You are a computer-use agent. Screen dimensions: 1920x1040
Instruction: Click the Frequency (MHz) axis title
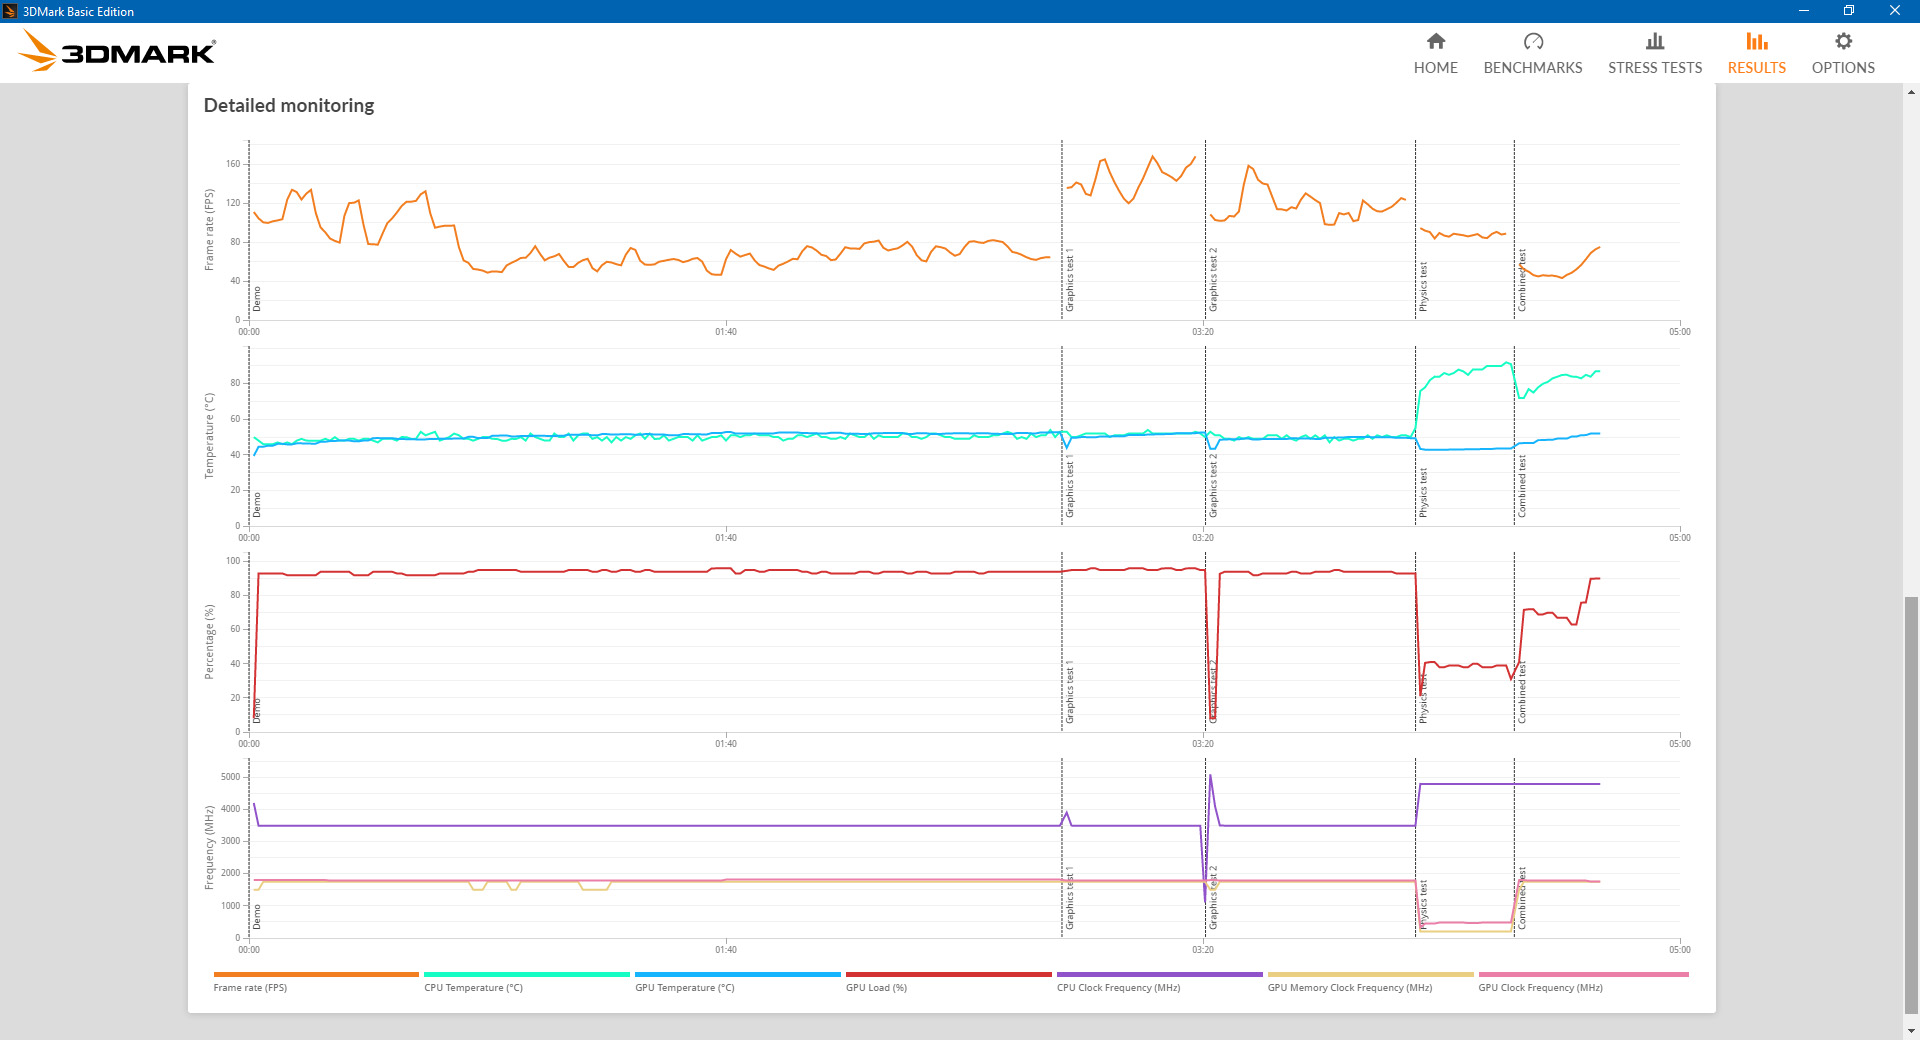[209, 848]
